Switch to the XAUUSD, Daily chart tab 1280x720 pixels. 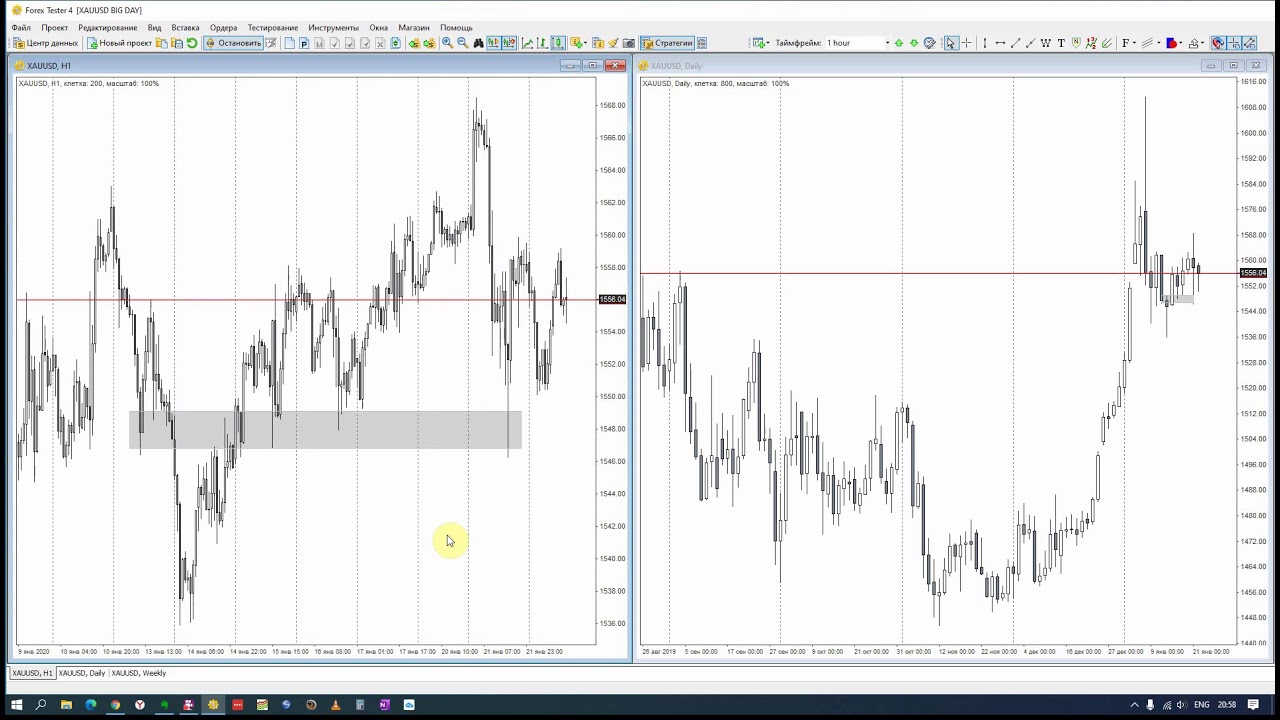pyautogui.click(x=82, y=673)
